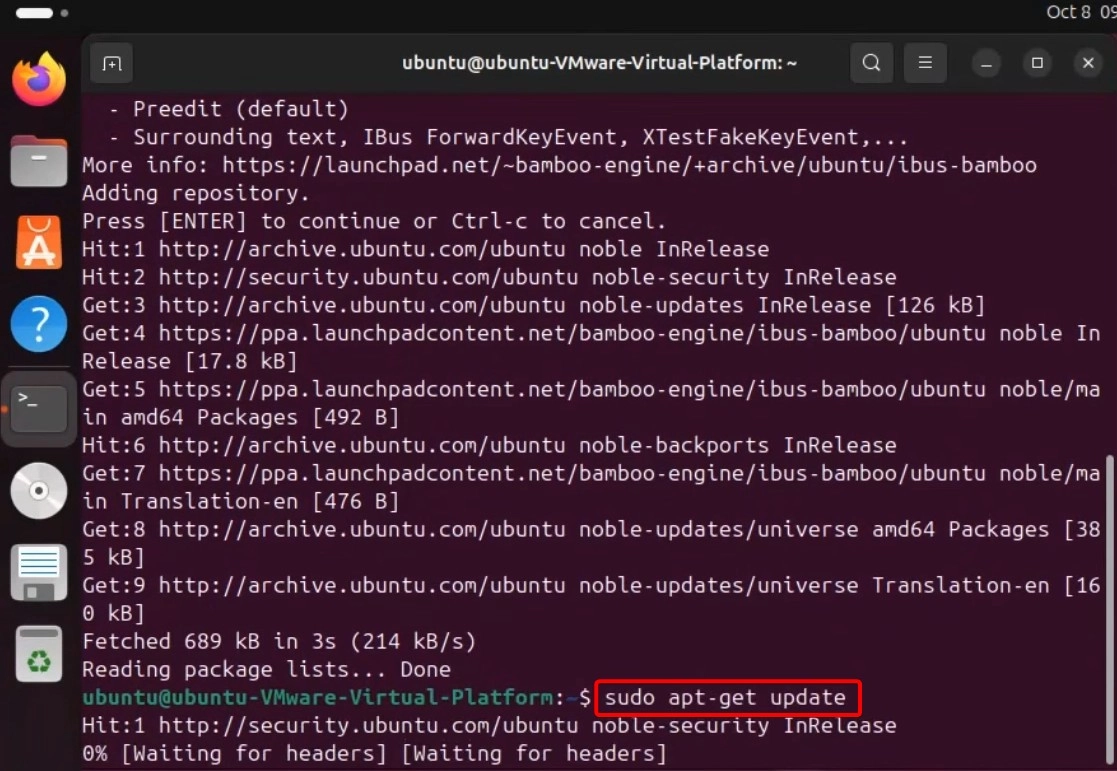
Task: Maximize the terminal window
Action: point(1037,63)
